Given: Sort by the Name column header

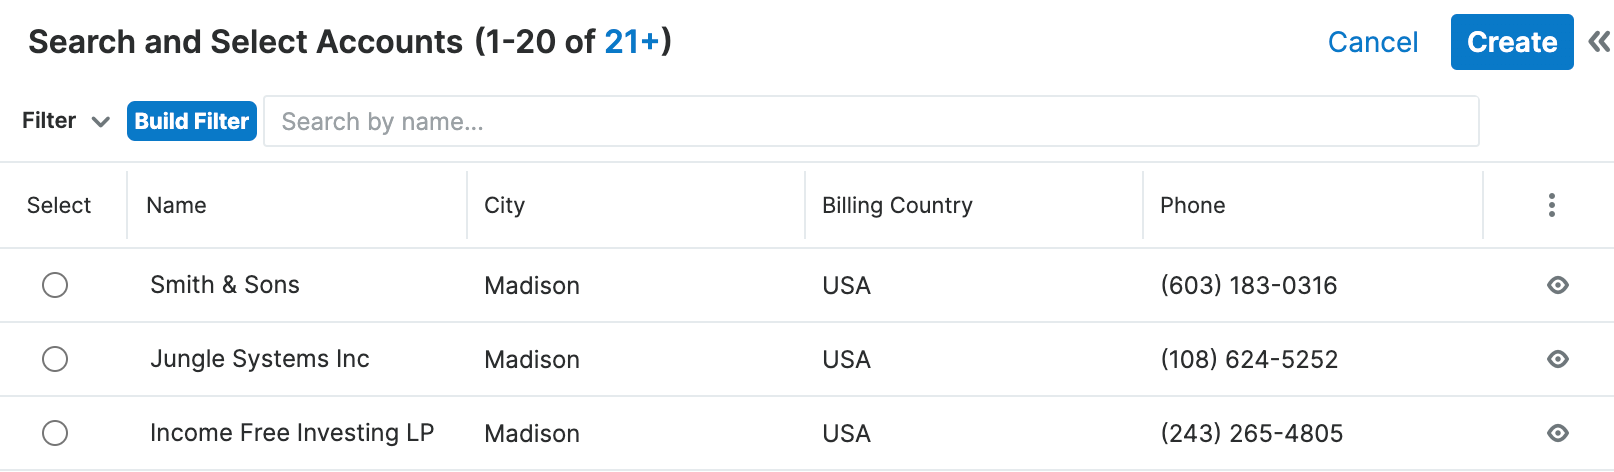Looking at the screenshot, I should (176, 205).
